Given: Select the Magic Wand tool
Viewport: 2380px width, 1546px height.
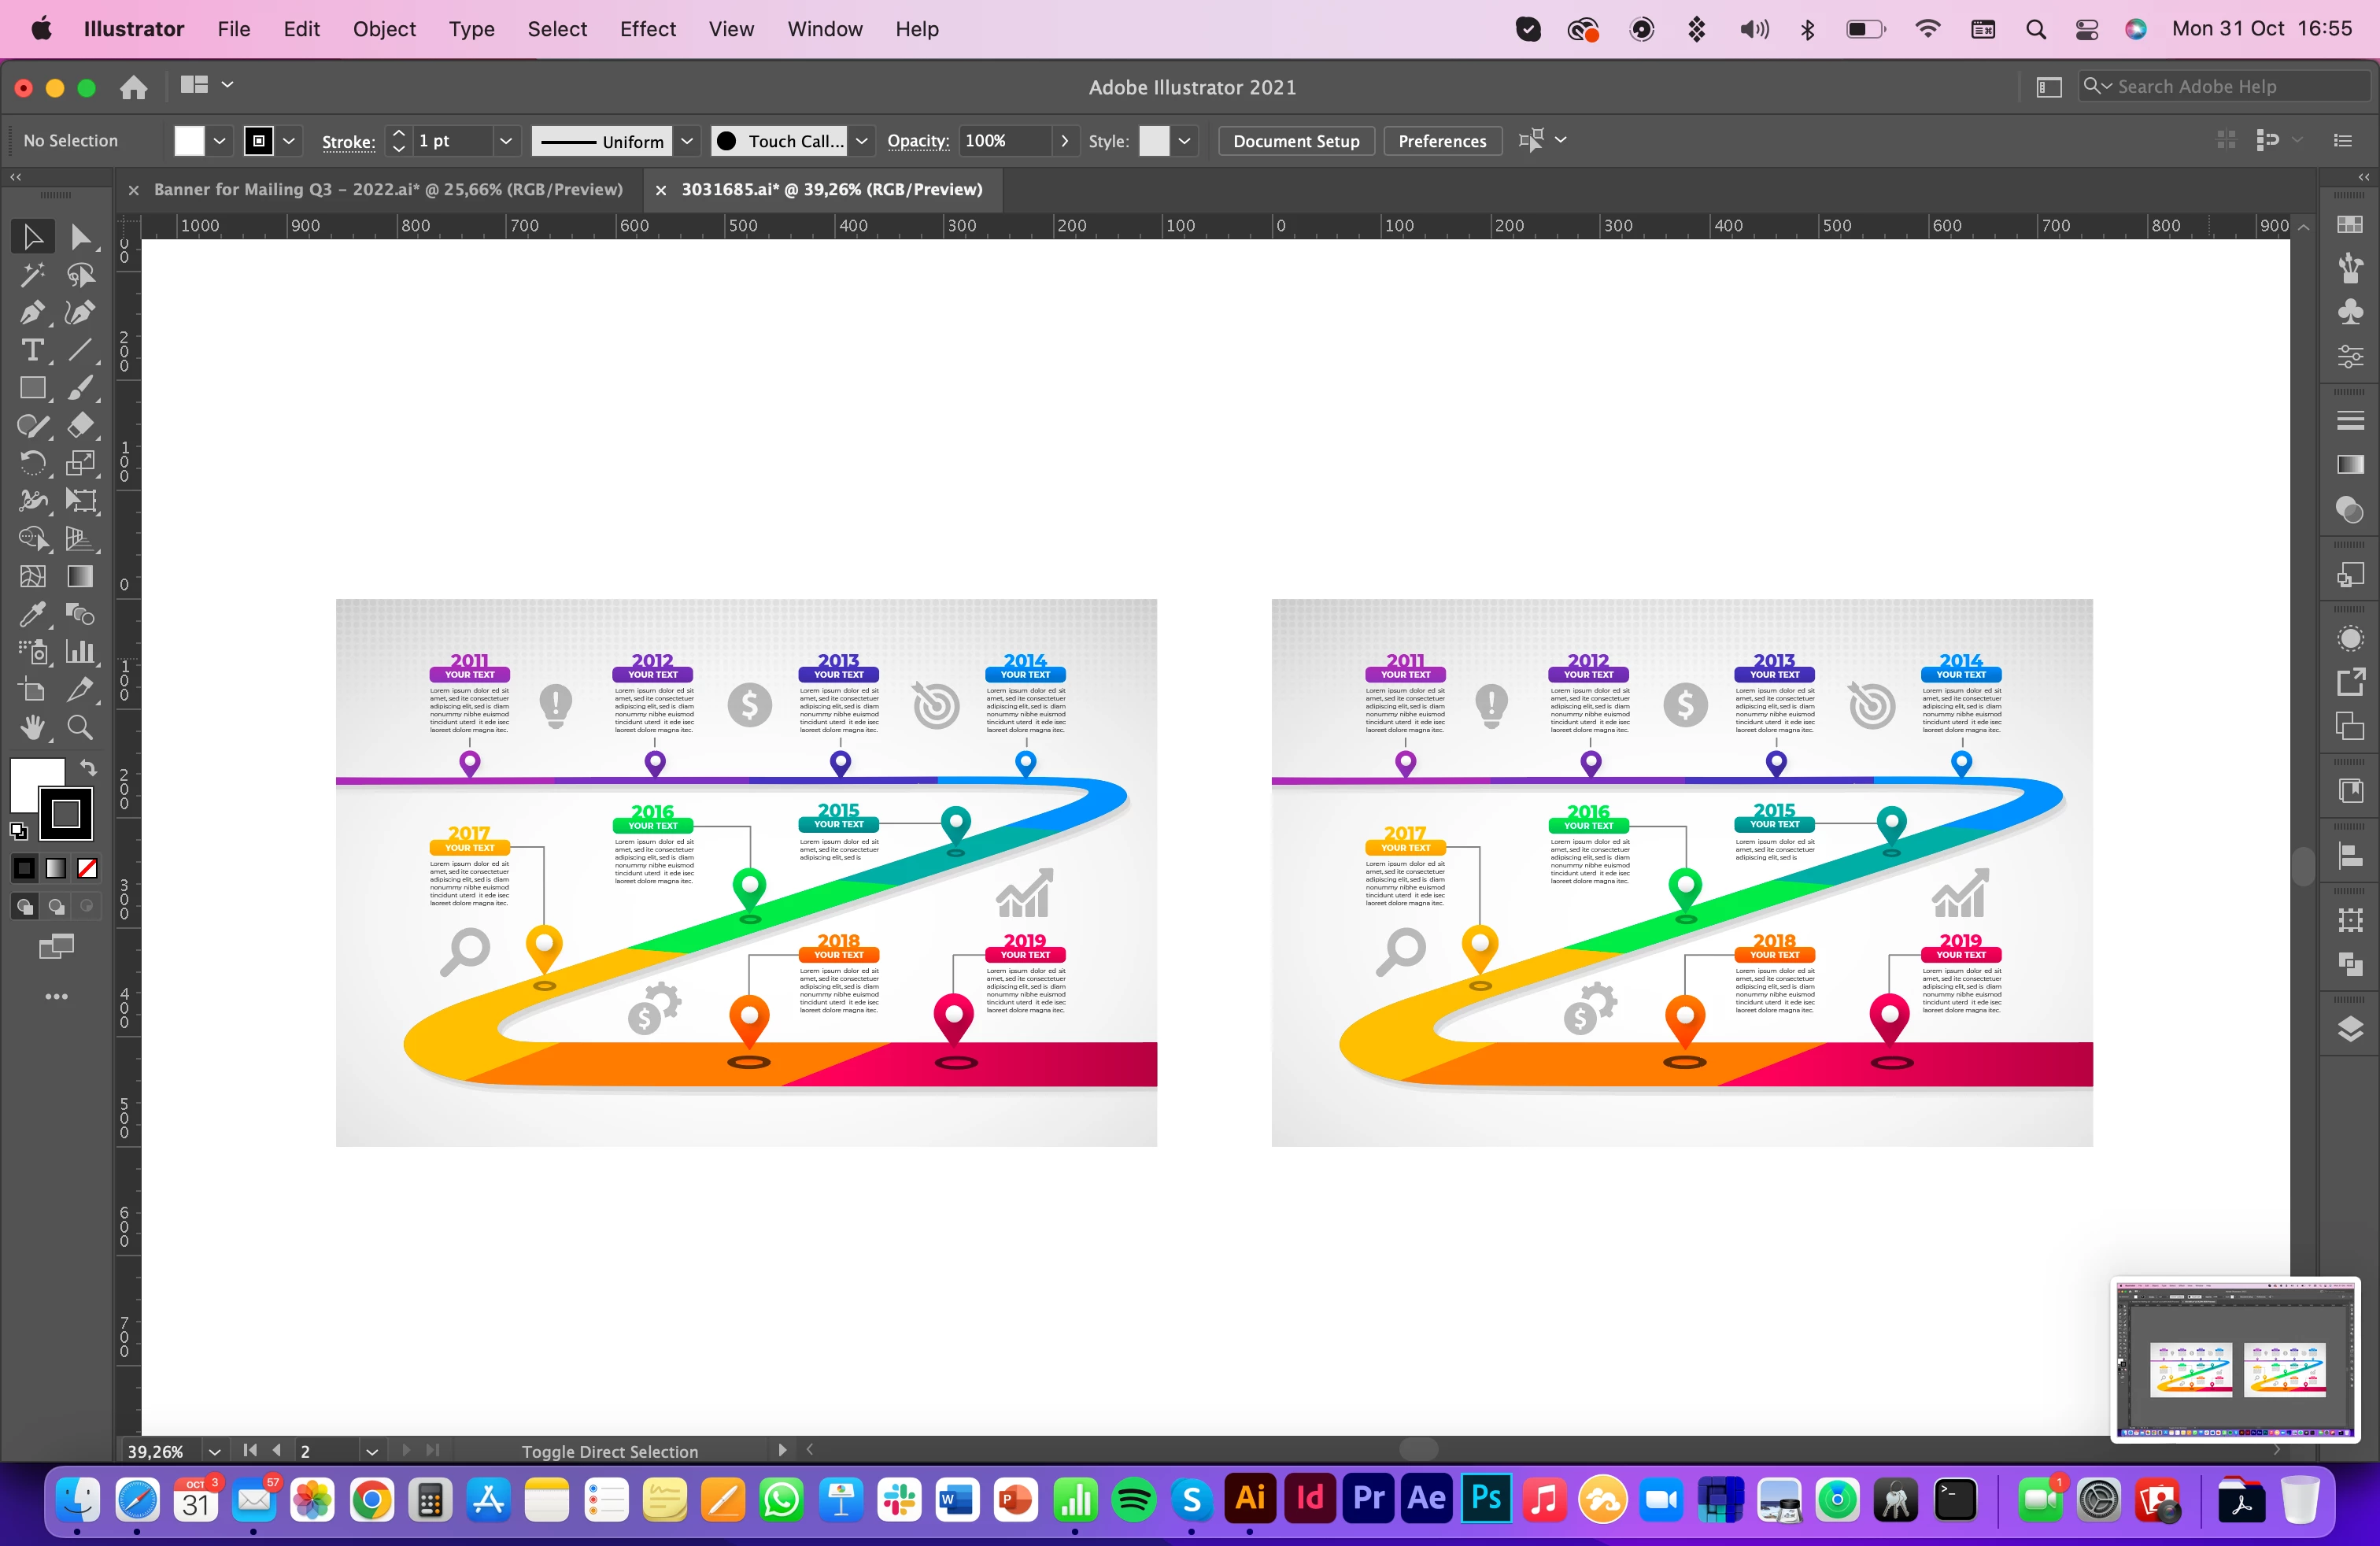Looking at the screenshot, I should click(x=32, y=275).
